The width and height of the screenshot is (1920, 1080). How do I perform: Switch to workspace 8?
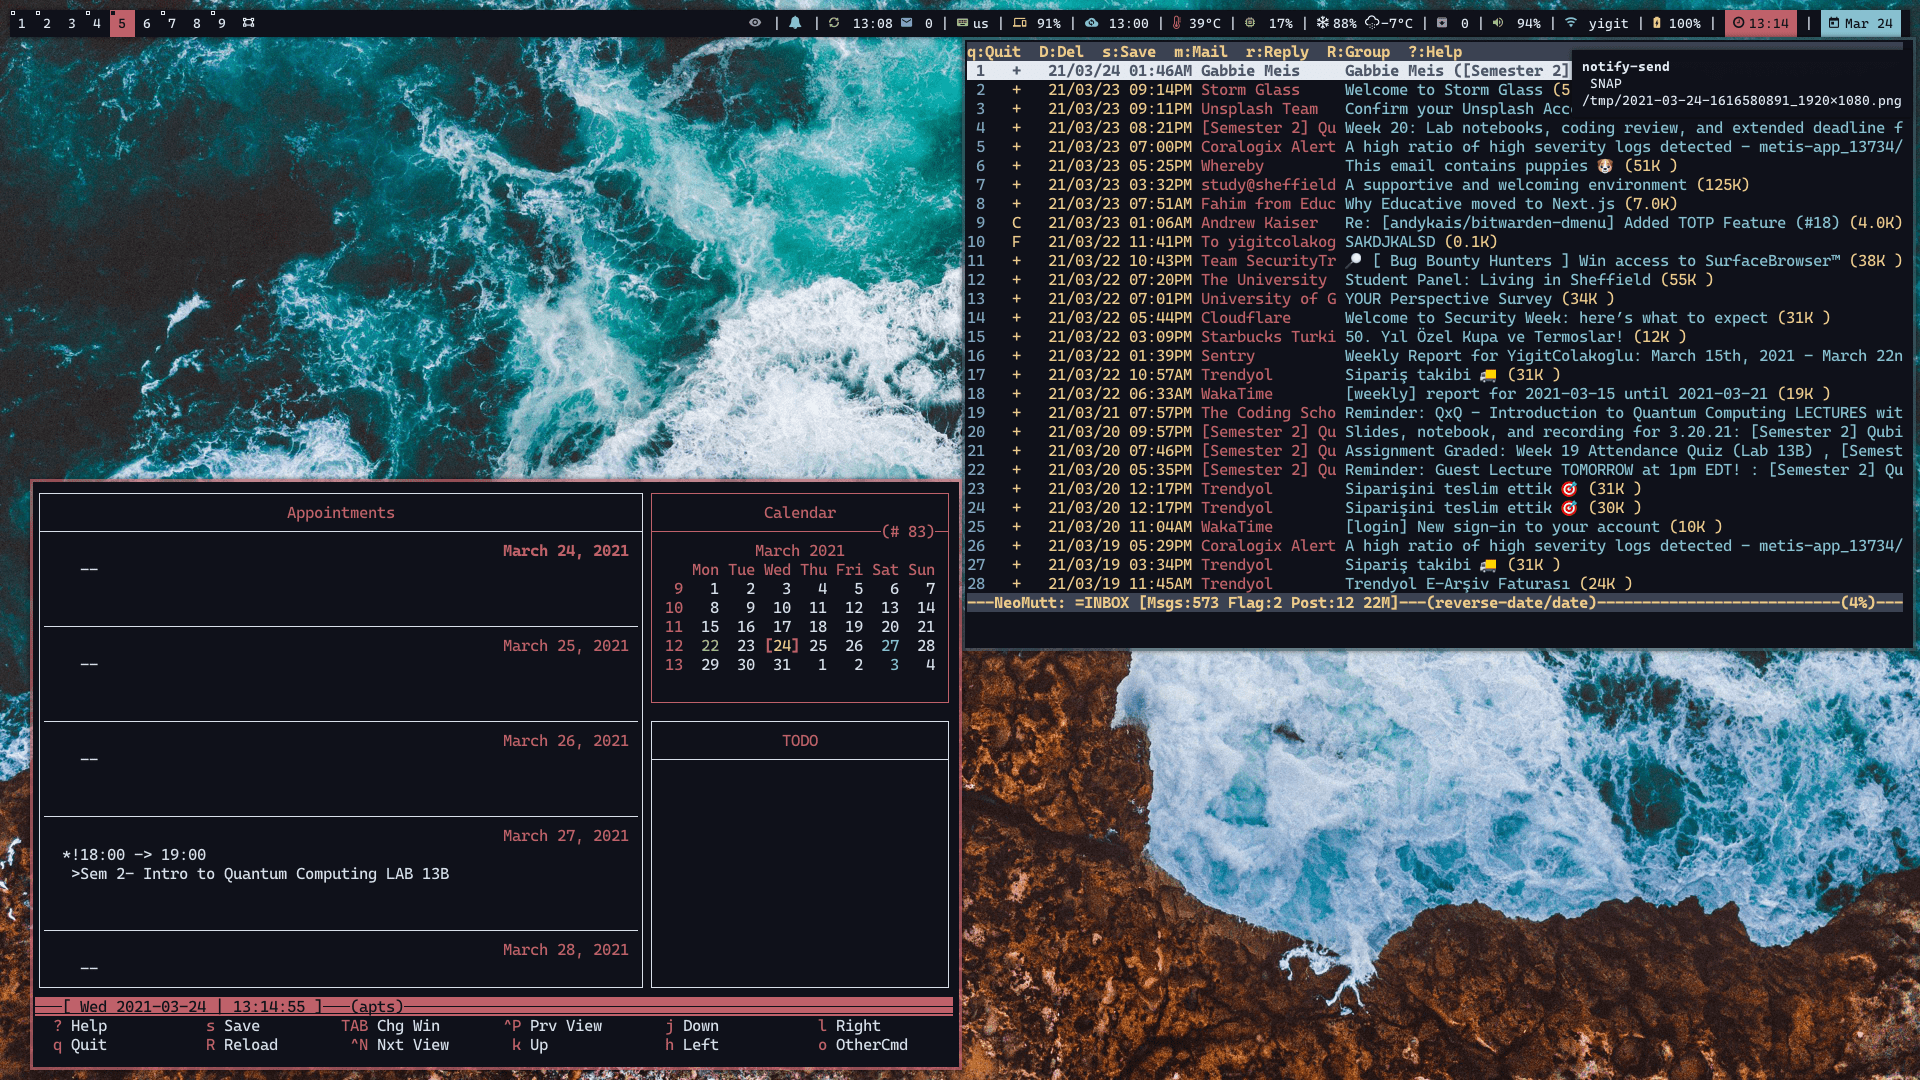point(197,23)
